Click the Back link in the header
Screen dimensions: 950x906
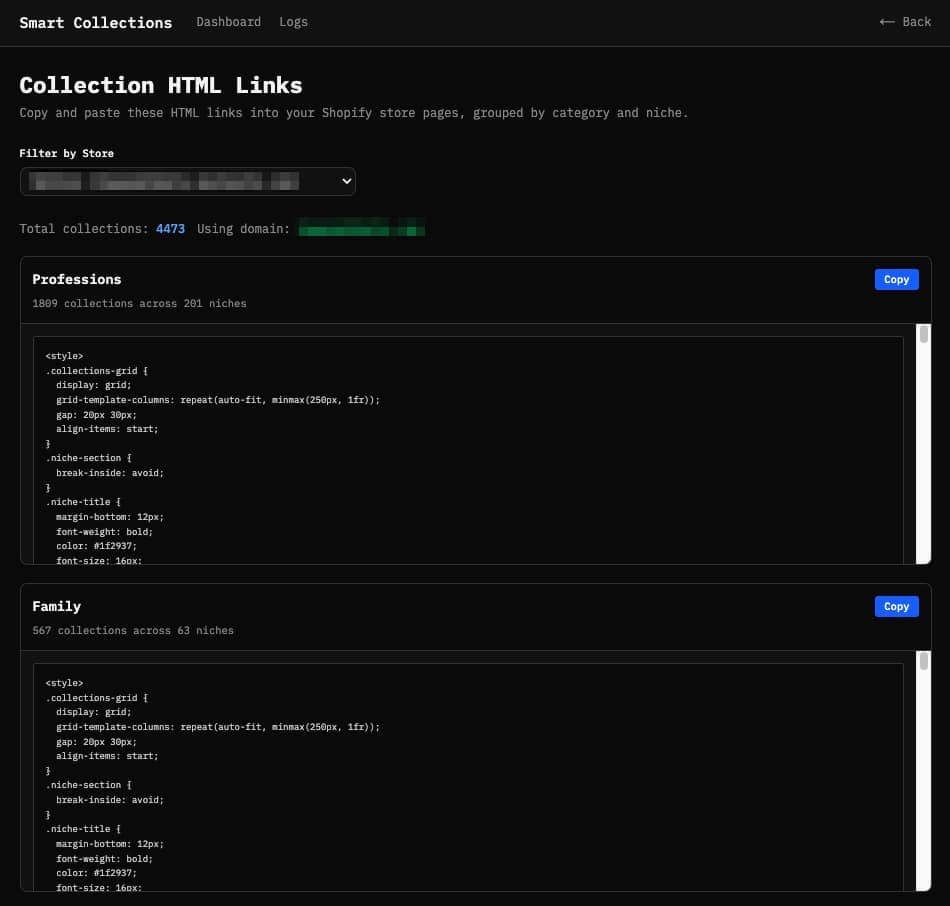point(904,21)
